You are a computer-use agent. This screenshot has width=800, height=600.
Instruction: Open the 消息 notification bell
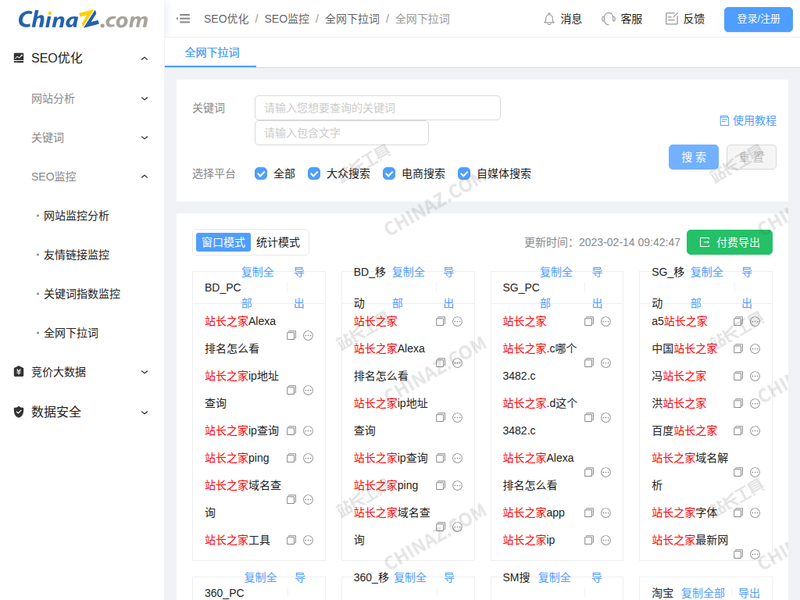549,19
